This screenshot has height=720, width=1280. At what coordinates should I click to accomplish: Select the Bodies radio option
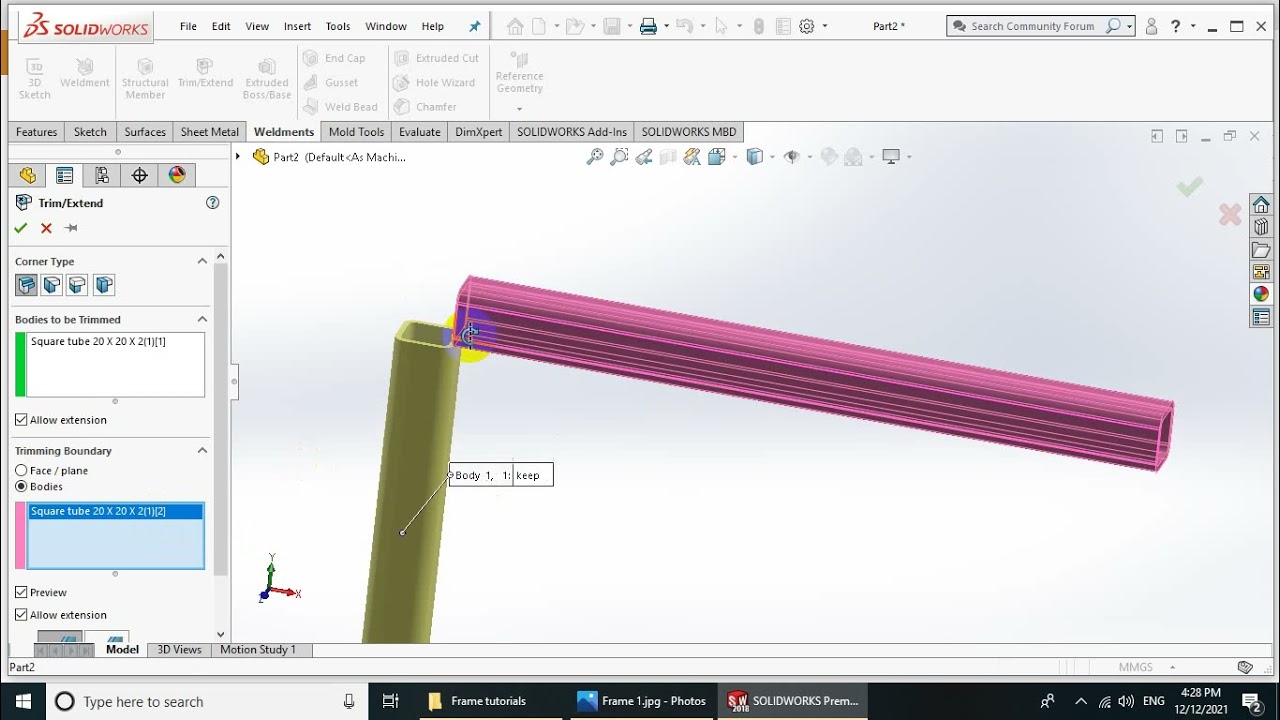pyautogui.click(x=21, y=486)
